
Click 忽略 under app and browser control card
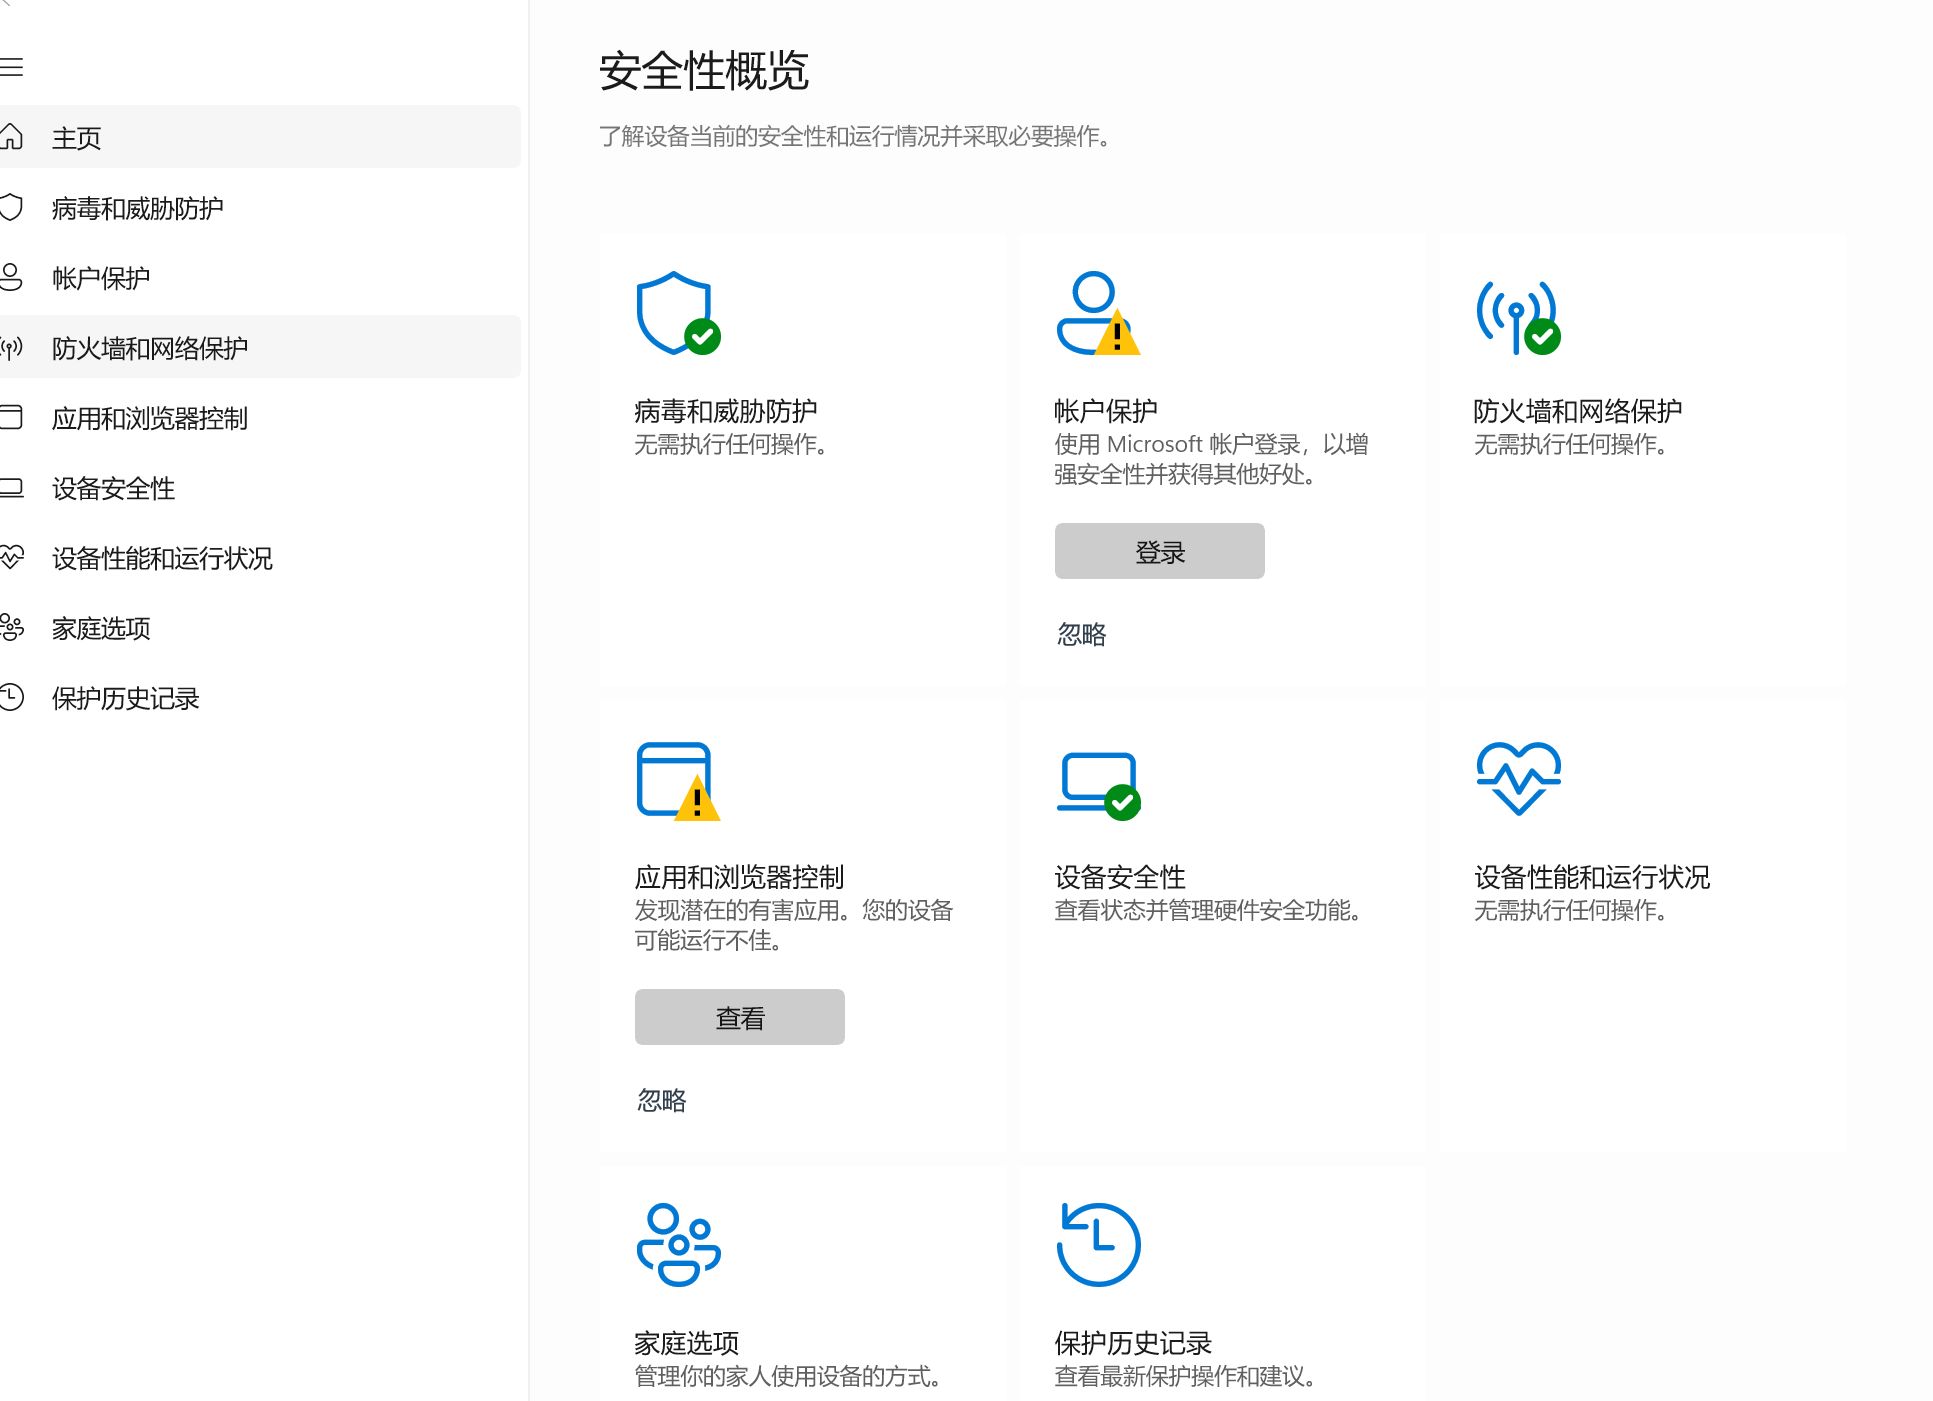tap(661, 1100)
